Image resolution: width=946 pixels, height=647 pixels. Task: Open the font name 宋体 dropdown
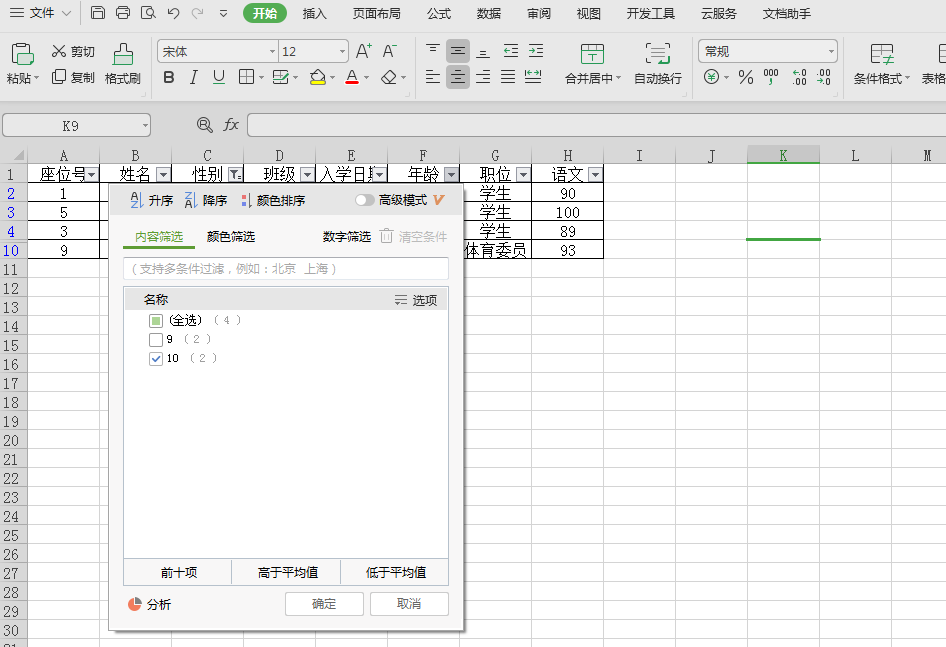click(x=272, y=52)
